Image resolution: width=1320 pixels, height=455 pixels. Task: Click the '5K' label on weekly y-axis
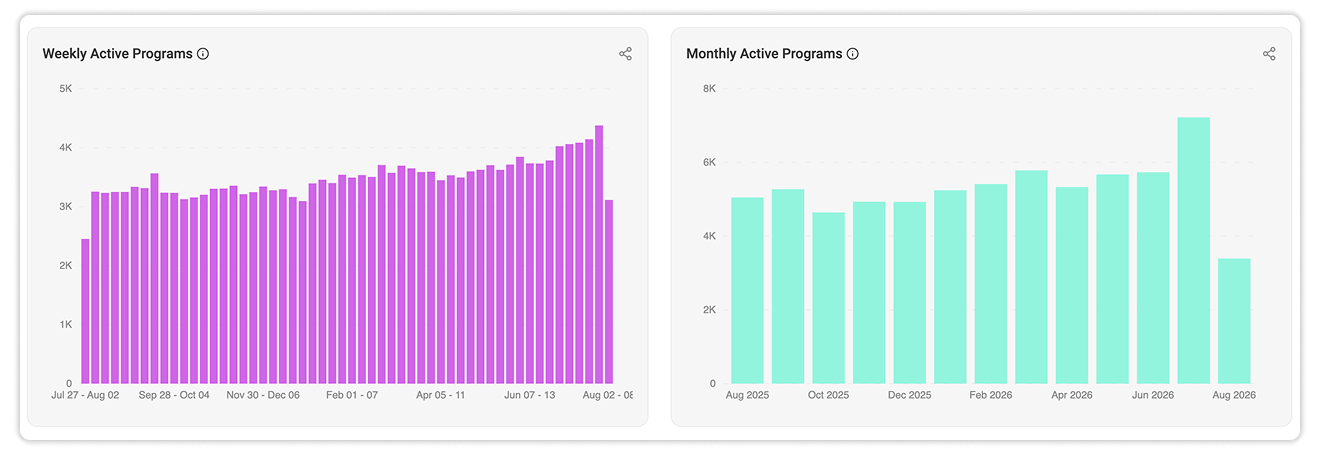click(x=65, y=89)
